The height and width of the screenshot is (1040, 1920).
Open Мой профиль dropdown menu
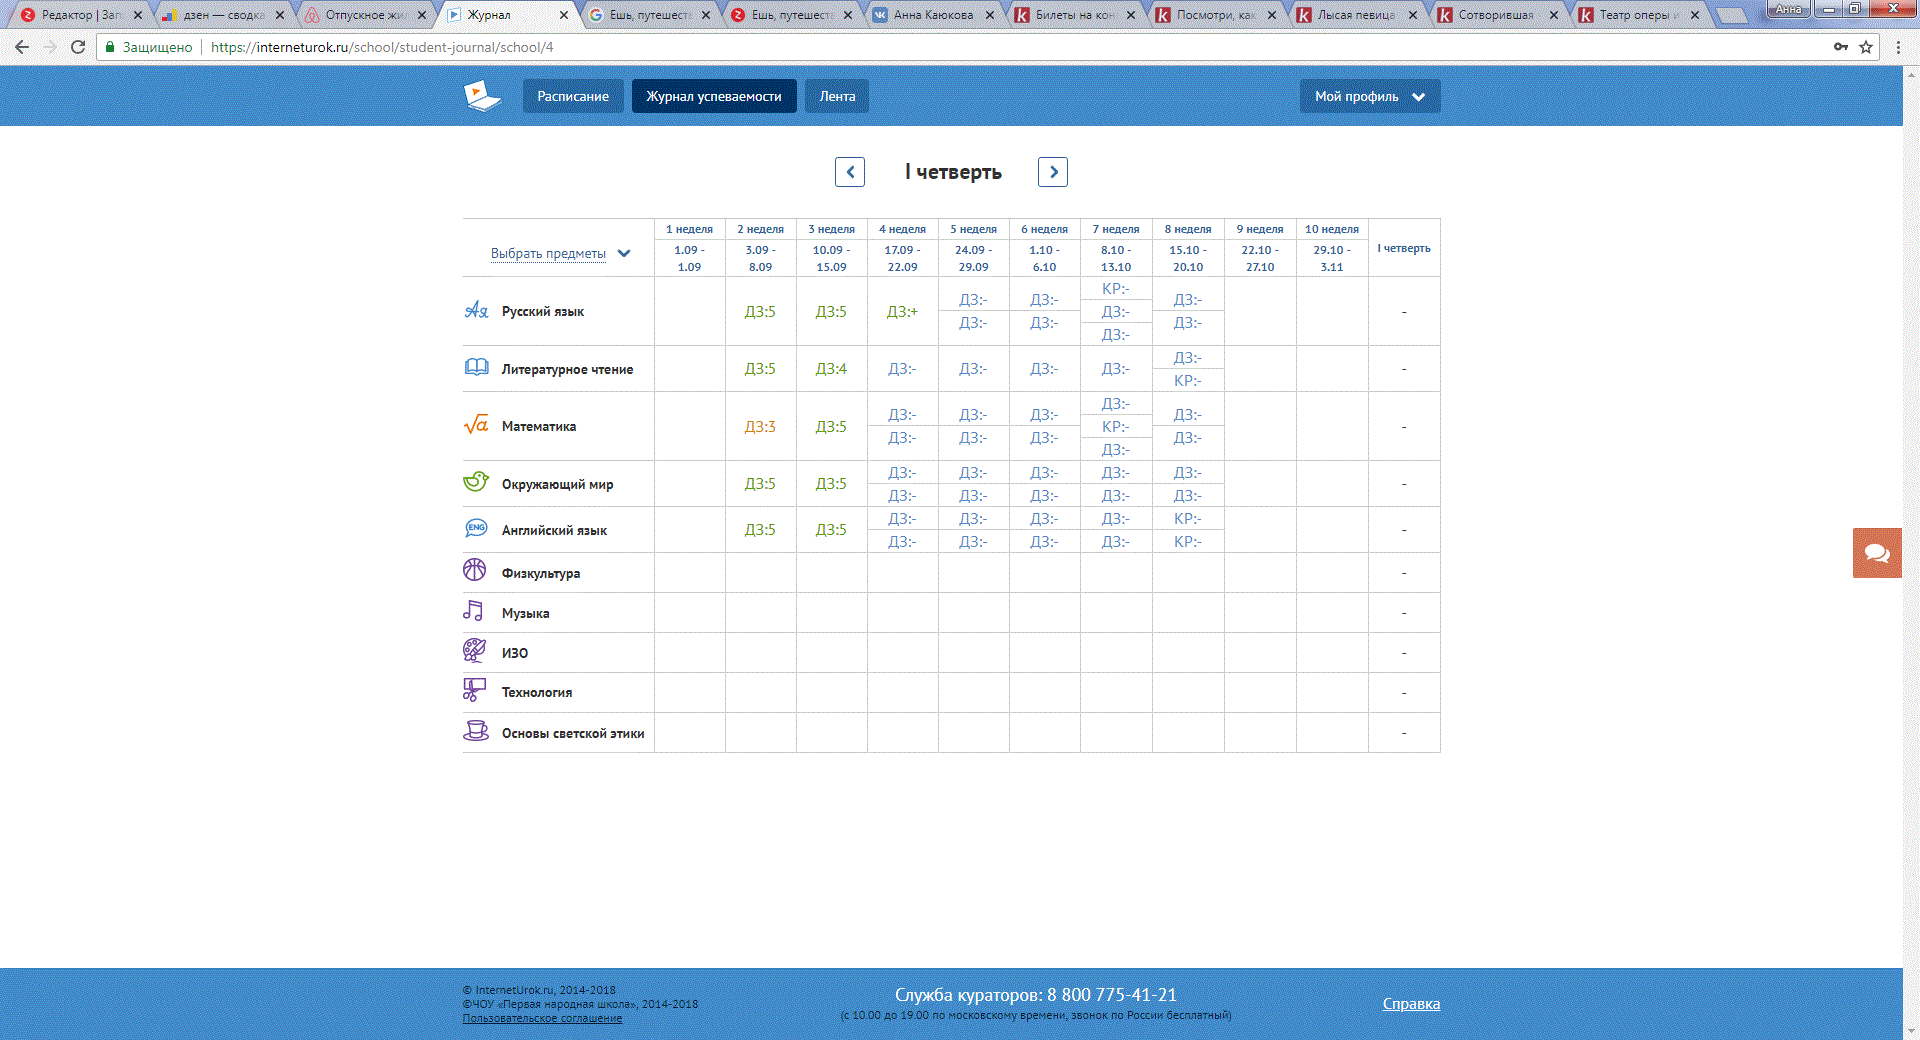[1370, 96]
